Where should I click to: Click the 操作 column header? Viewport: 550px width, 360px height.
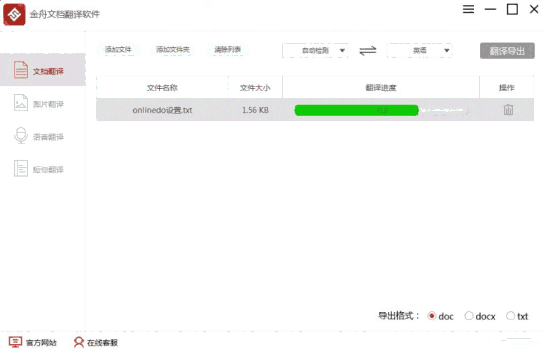pyautogui.click(x=507, y=88)
